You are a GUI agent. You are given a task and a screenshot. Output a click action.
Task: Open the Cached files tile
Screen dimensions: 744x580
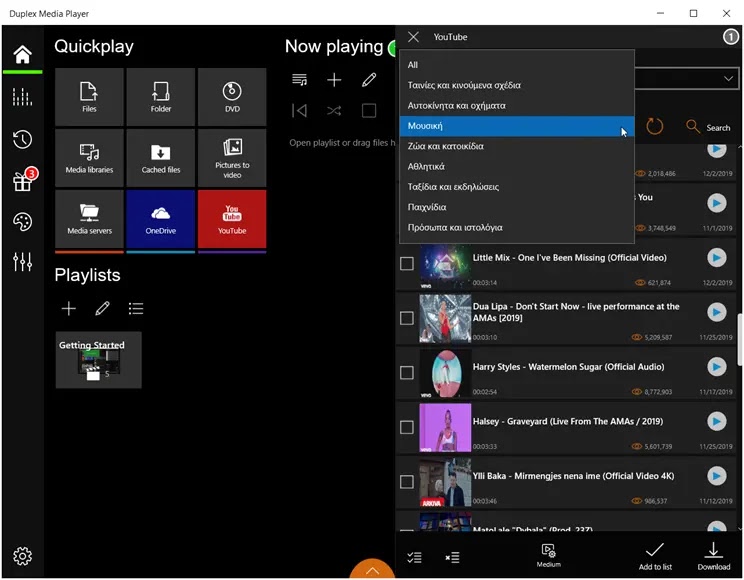161,158
